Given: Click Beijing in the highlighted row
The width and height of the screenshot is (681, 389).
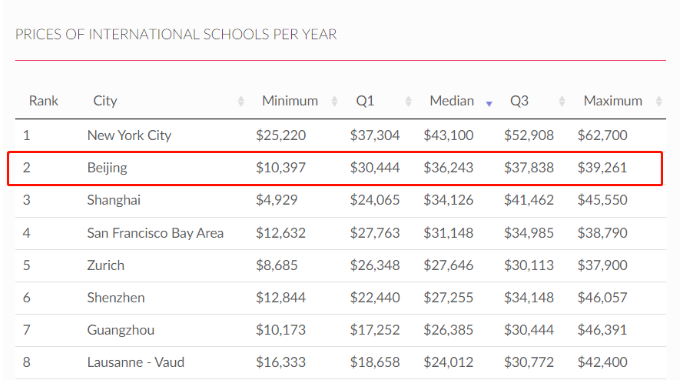Looking at the screenshot, I should (x=107, y=168).
